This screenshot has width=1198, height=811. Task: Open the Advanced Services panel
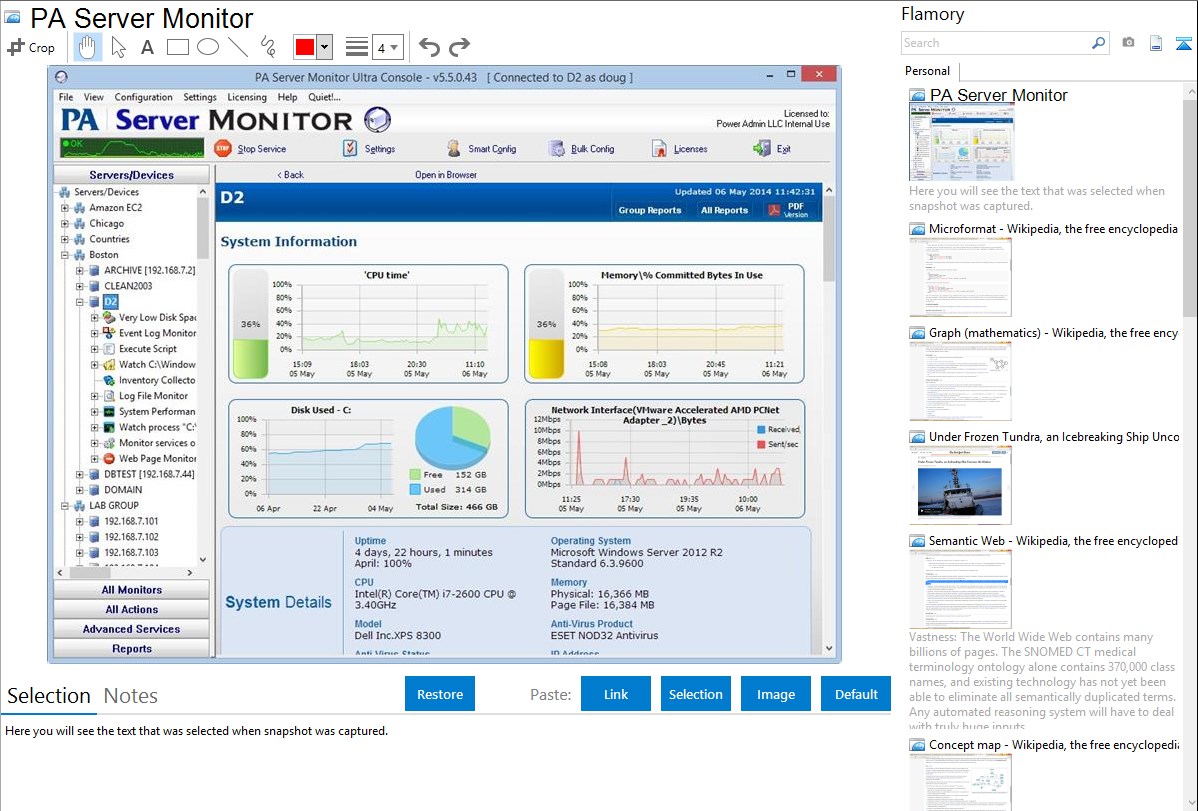click(x=131, y=629)
